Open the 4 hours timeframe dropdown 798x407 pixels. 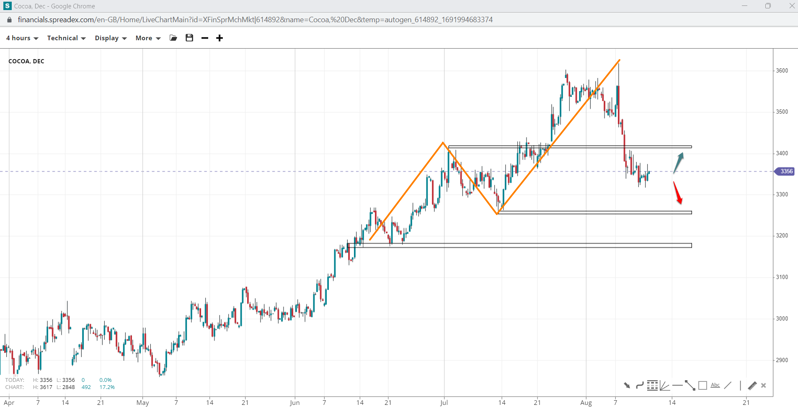pos(22,38)
